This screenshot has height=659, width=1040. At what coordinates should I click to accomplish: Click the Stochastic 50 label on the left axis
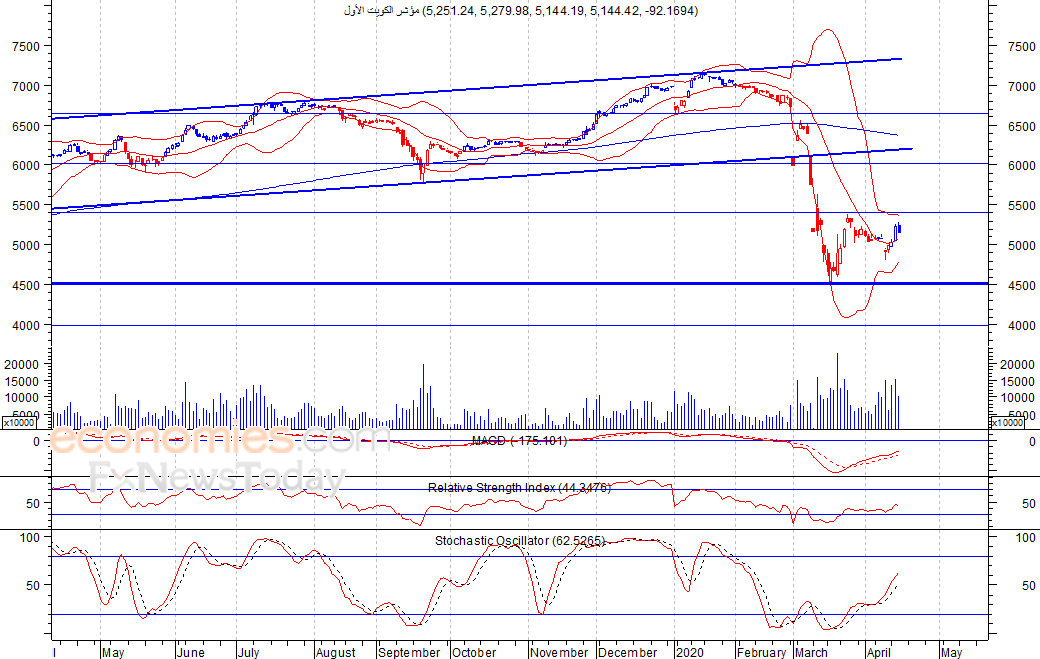click(x=33, y=585)
